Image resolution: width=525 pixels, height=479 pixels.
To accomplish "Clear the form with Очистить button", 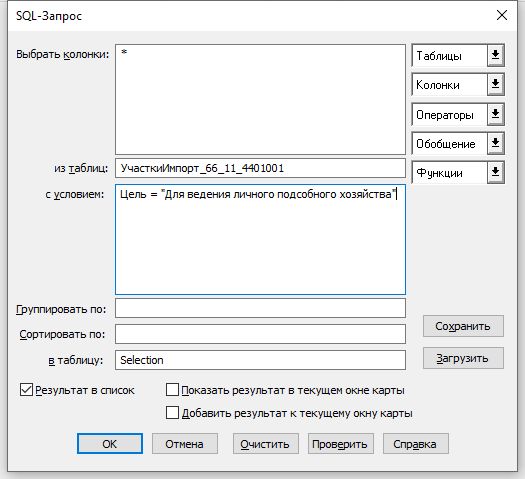I will click(x=266, y=444).
